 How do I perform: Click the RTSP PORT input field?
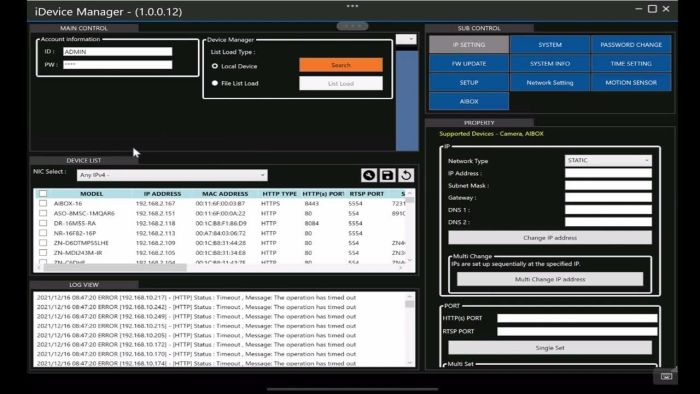(x=577, y=331)
